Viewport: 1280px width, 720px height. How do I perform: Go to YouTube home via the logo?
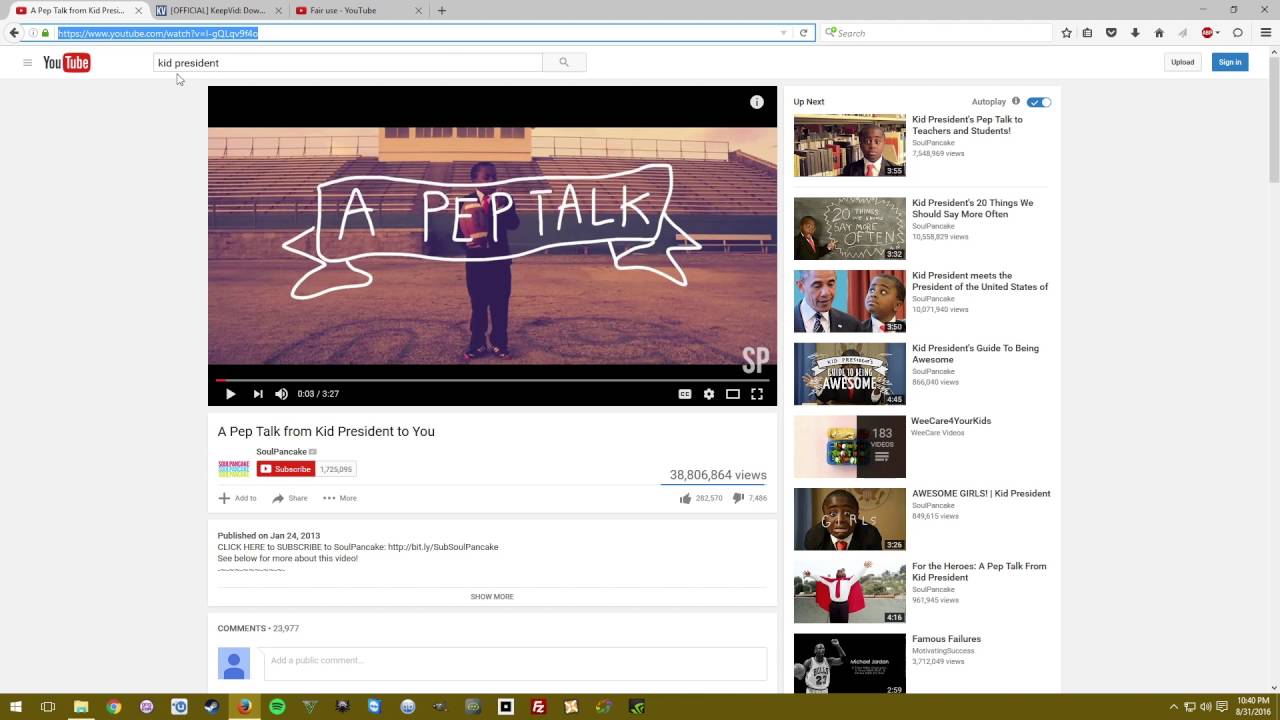pyautogui.click(x=67, y=63)
